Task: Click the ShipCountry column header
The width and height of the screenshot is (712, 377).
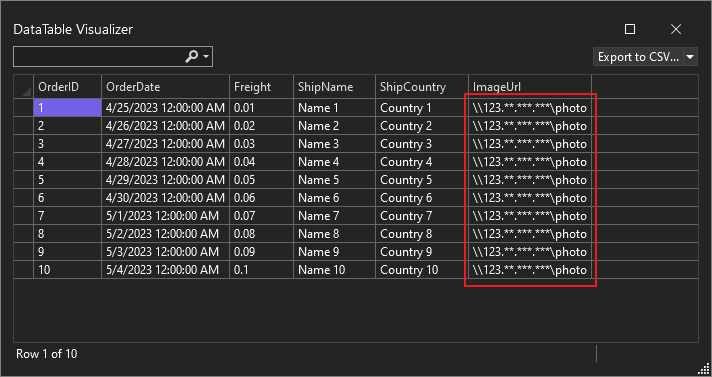Action: [422, 87]
